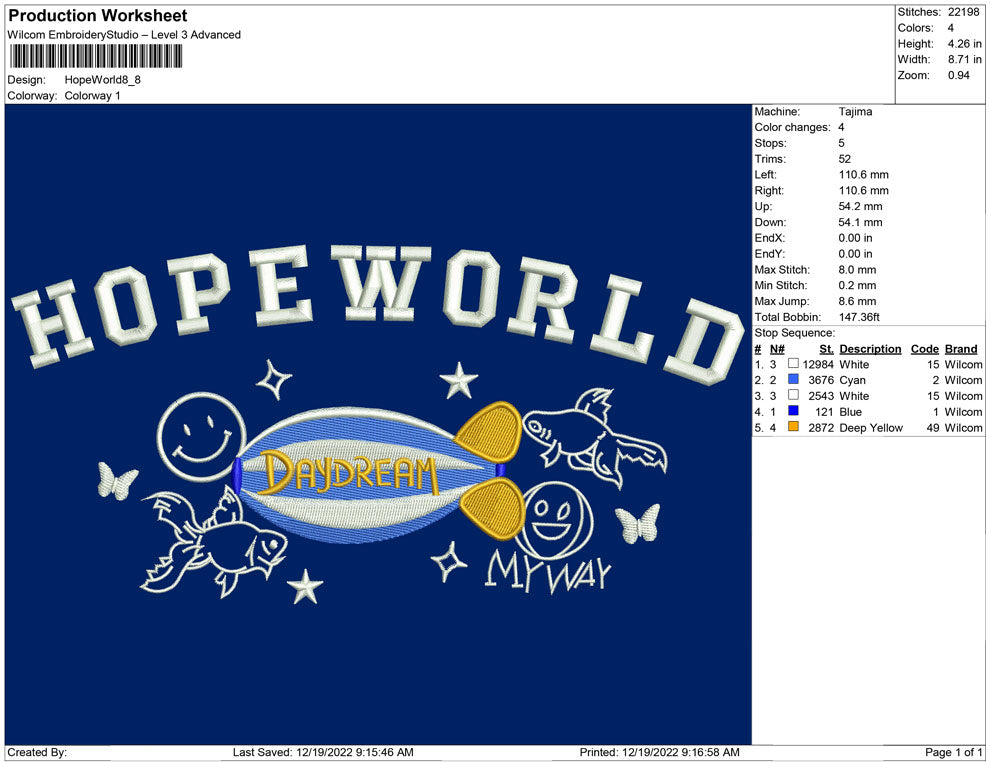Viewport: 990px width, 762px height.
Task: Click the N# column header
Action: coord(777,349)
